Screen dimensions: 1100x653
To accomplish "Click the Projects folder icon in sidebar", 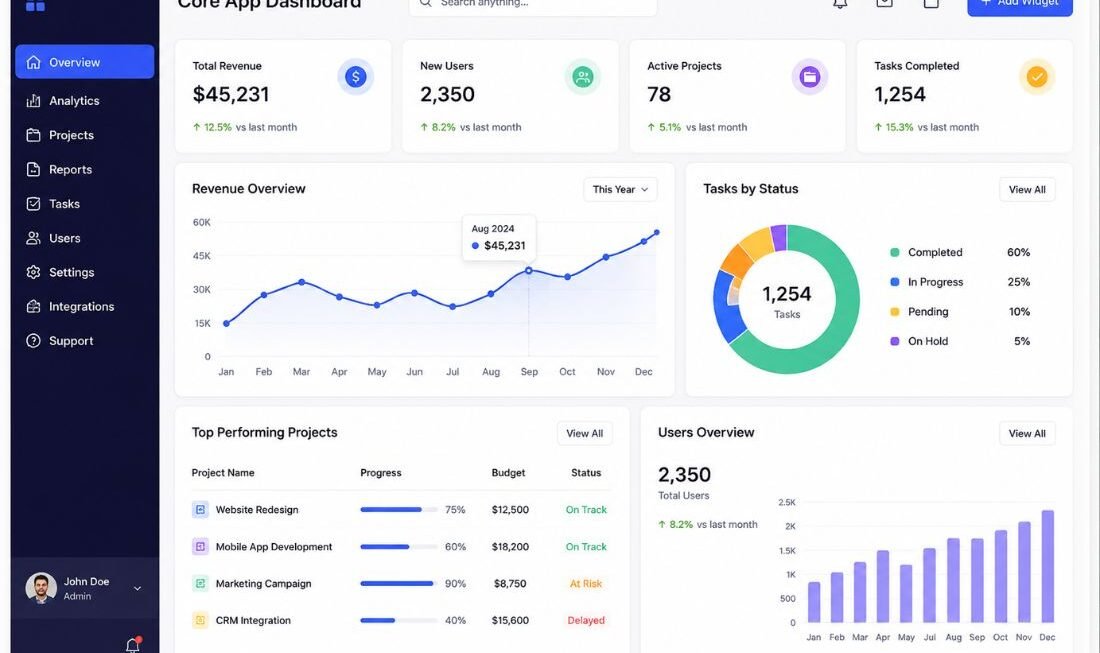I will click(x=33, y=135).
